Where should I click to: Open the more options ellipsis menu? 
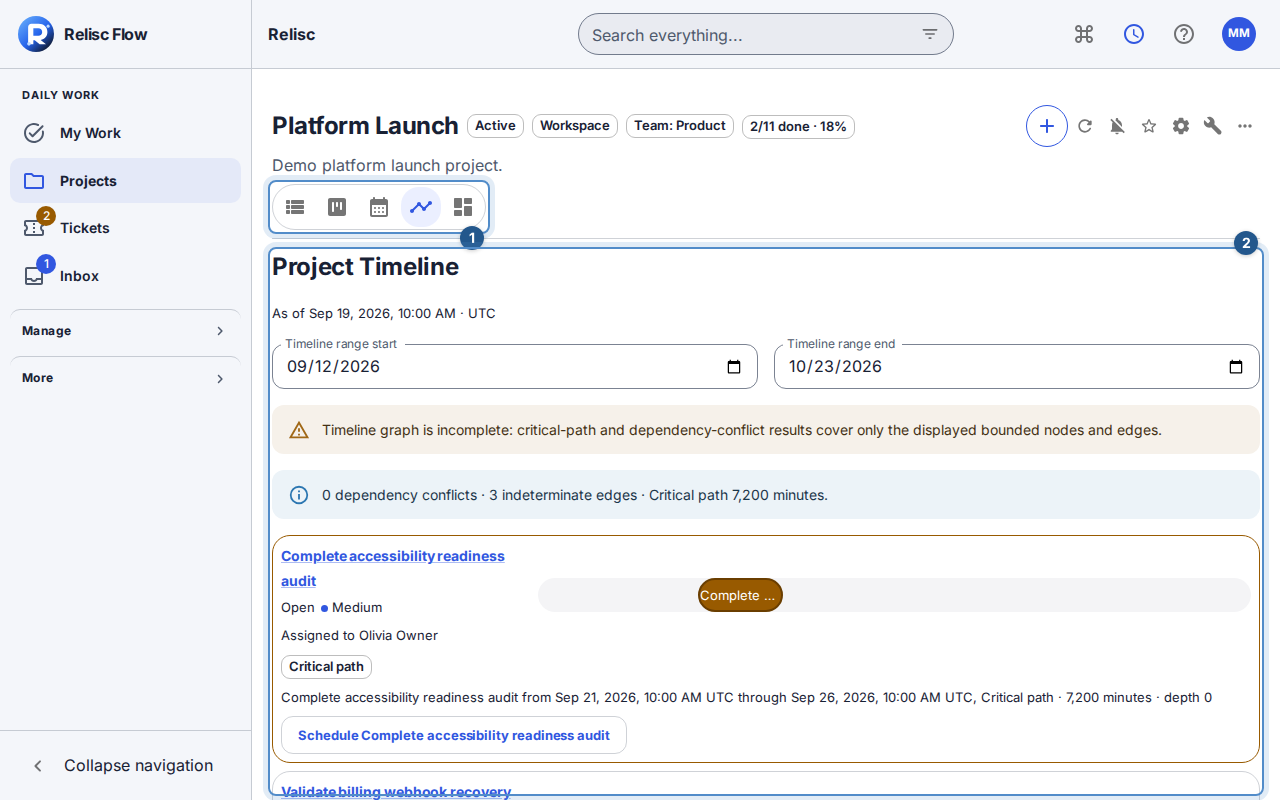(1245, 126)
